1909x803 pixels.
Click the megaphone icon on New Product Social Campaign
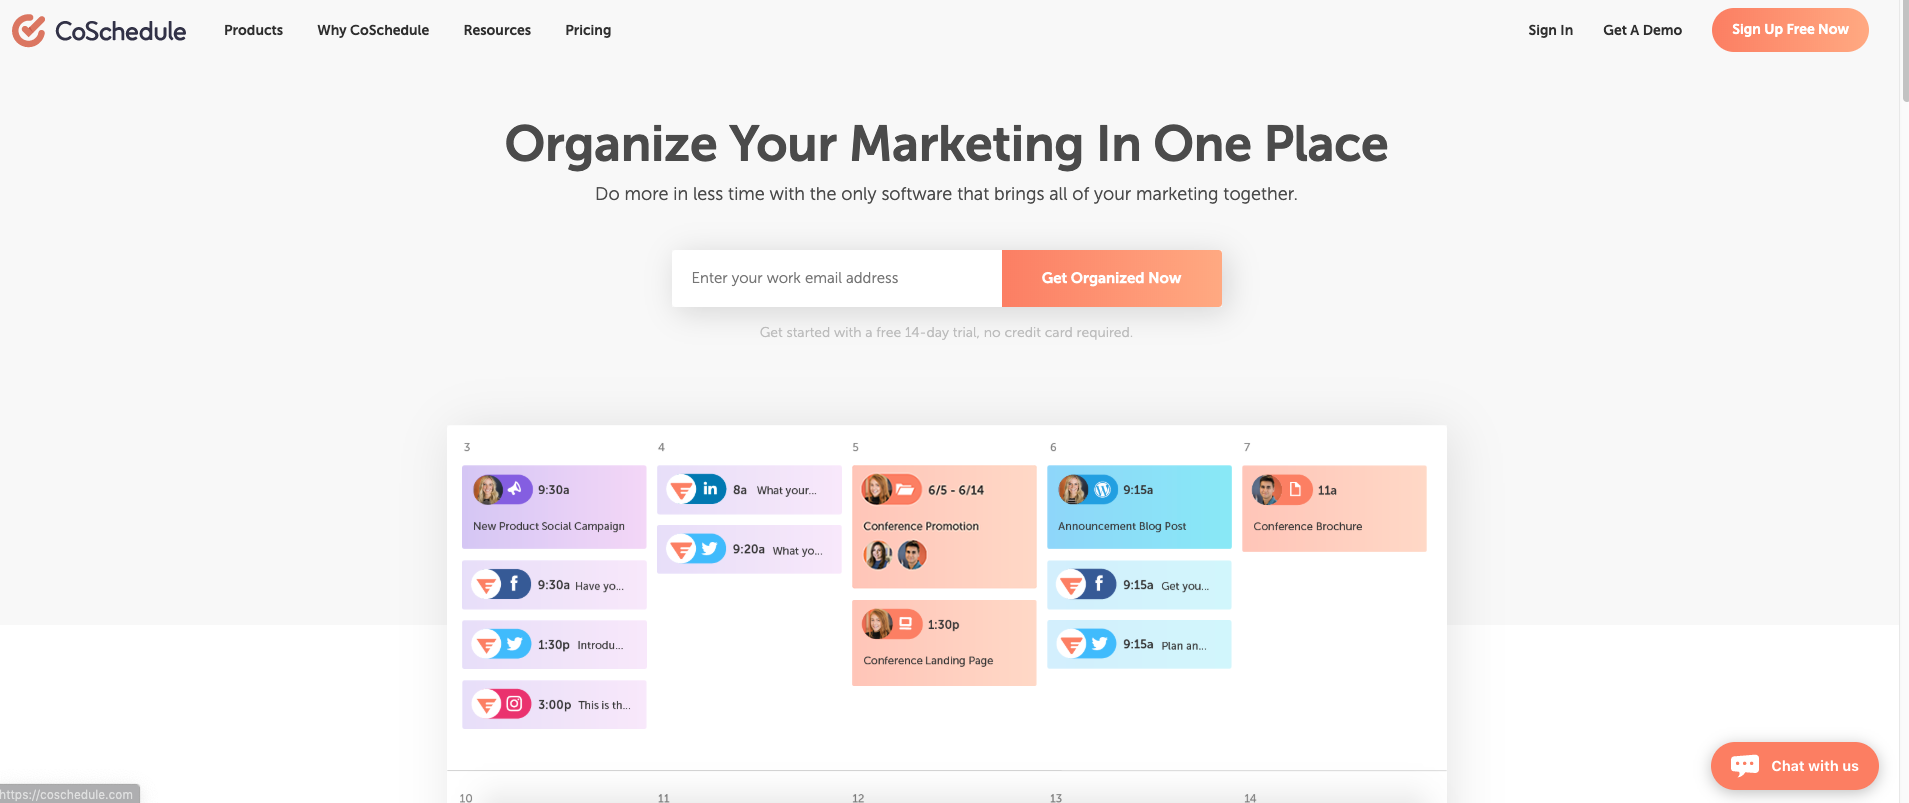click(x=515, y=489)
